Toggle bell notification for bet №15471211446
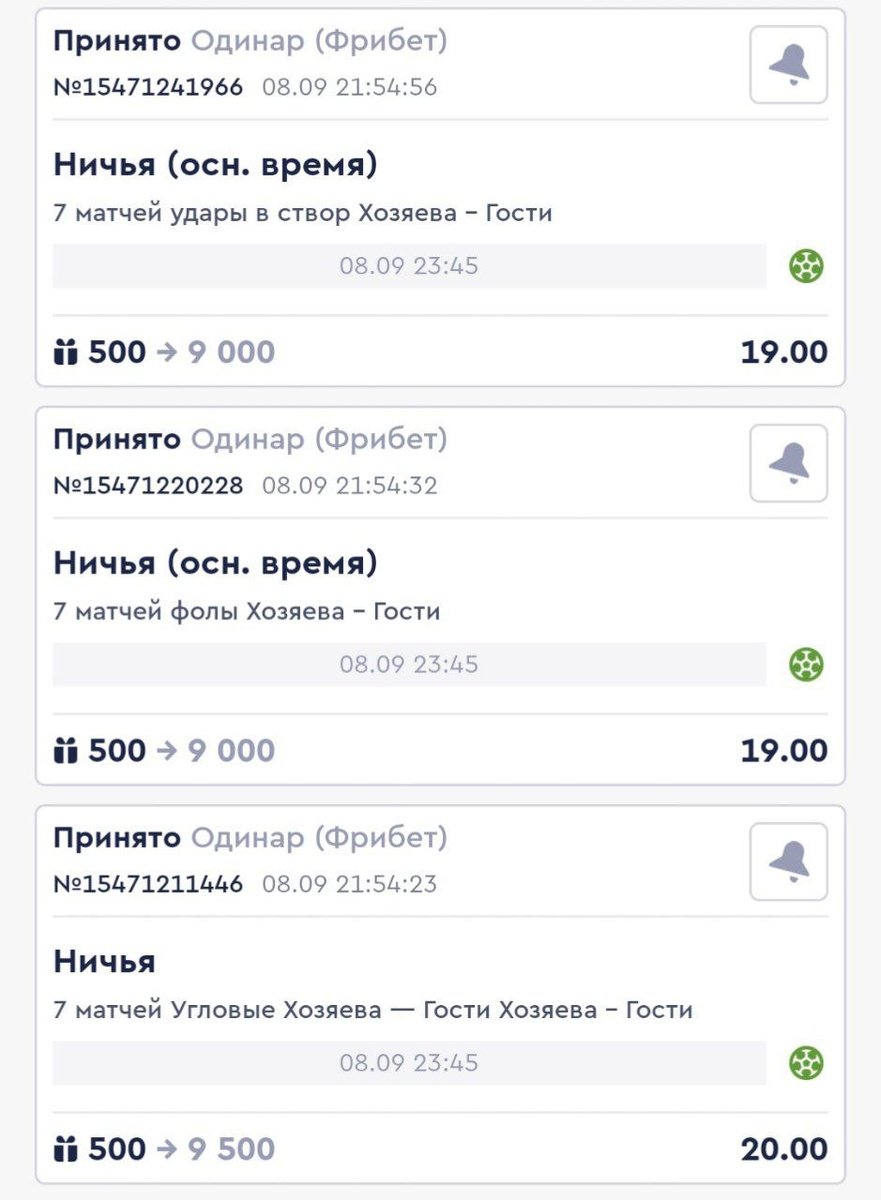Image resolution: width=881 pixels, height=1200 pixels. tap(789, 861)
